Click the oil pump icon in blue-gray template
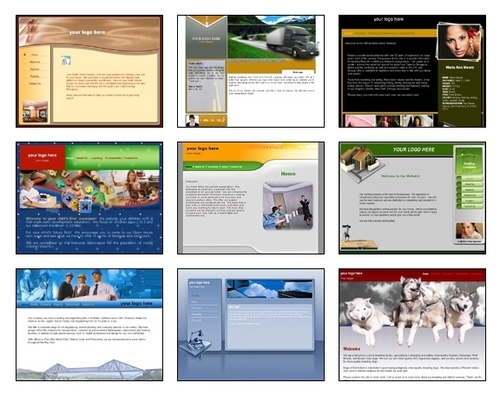 click(x=196, y=343)
